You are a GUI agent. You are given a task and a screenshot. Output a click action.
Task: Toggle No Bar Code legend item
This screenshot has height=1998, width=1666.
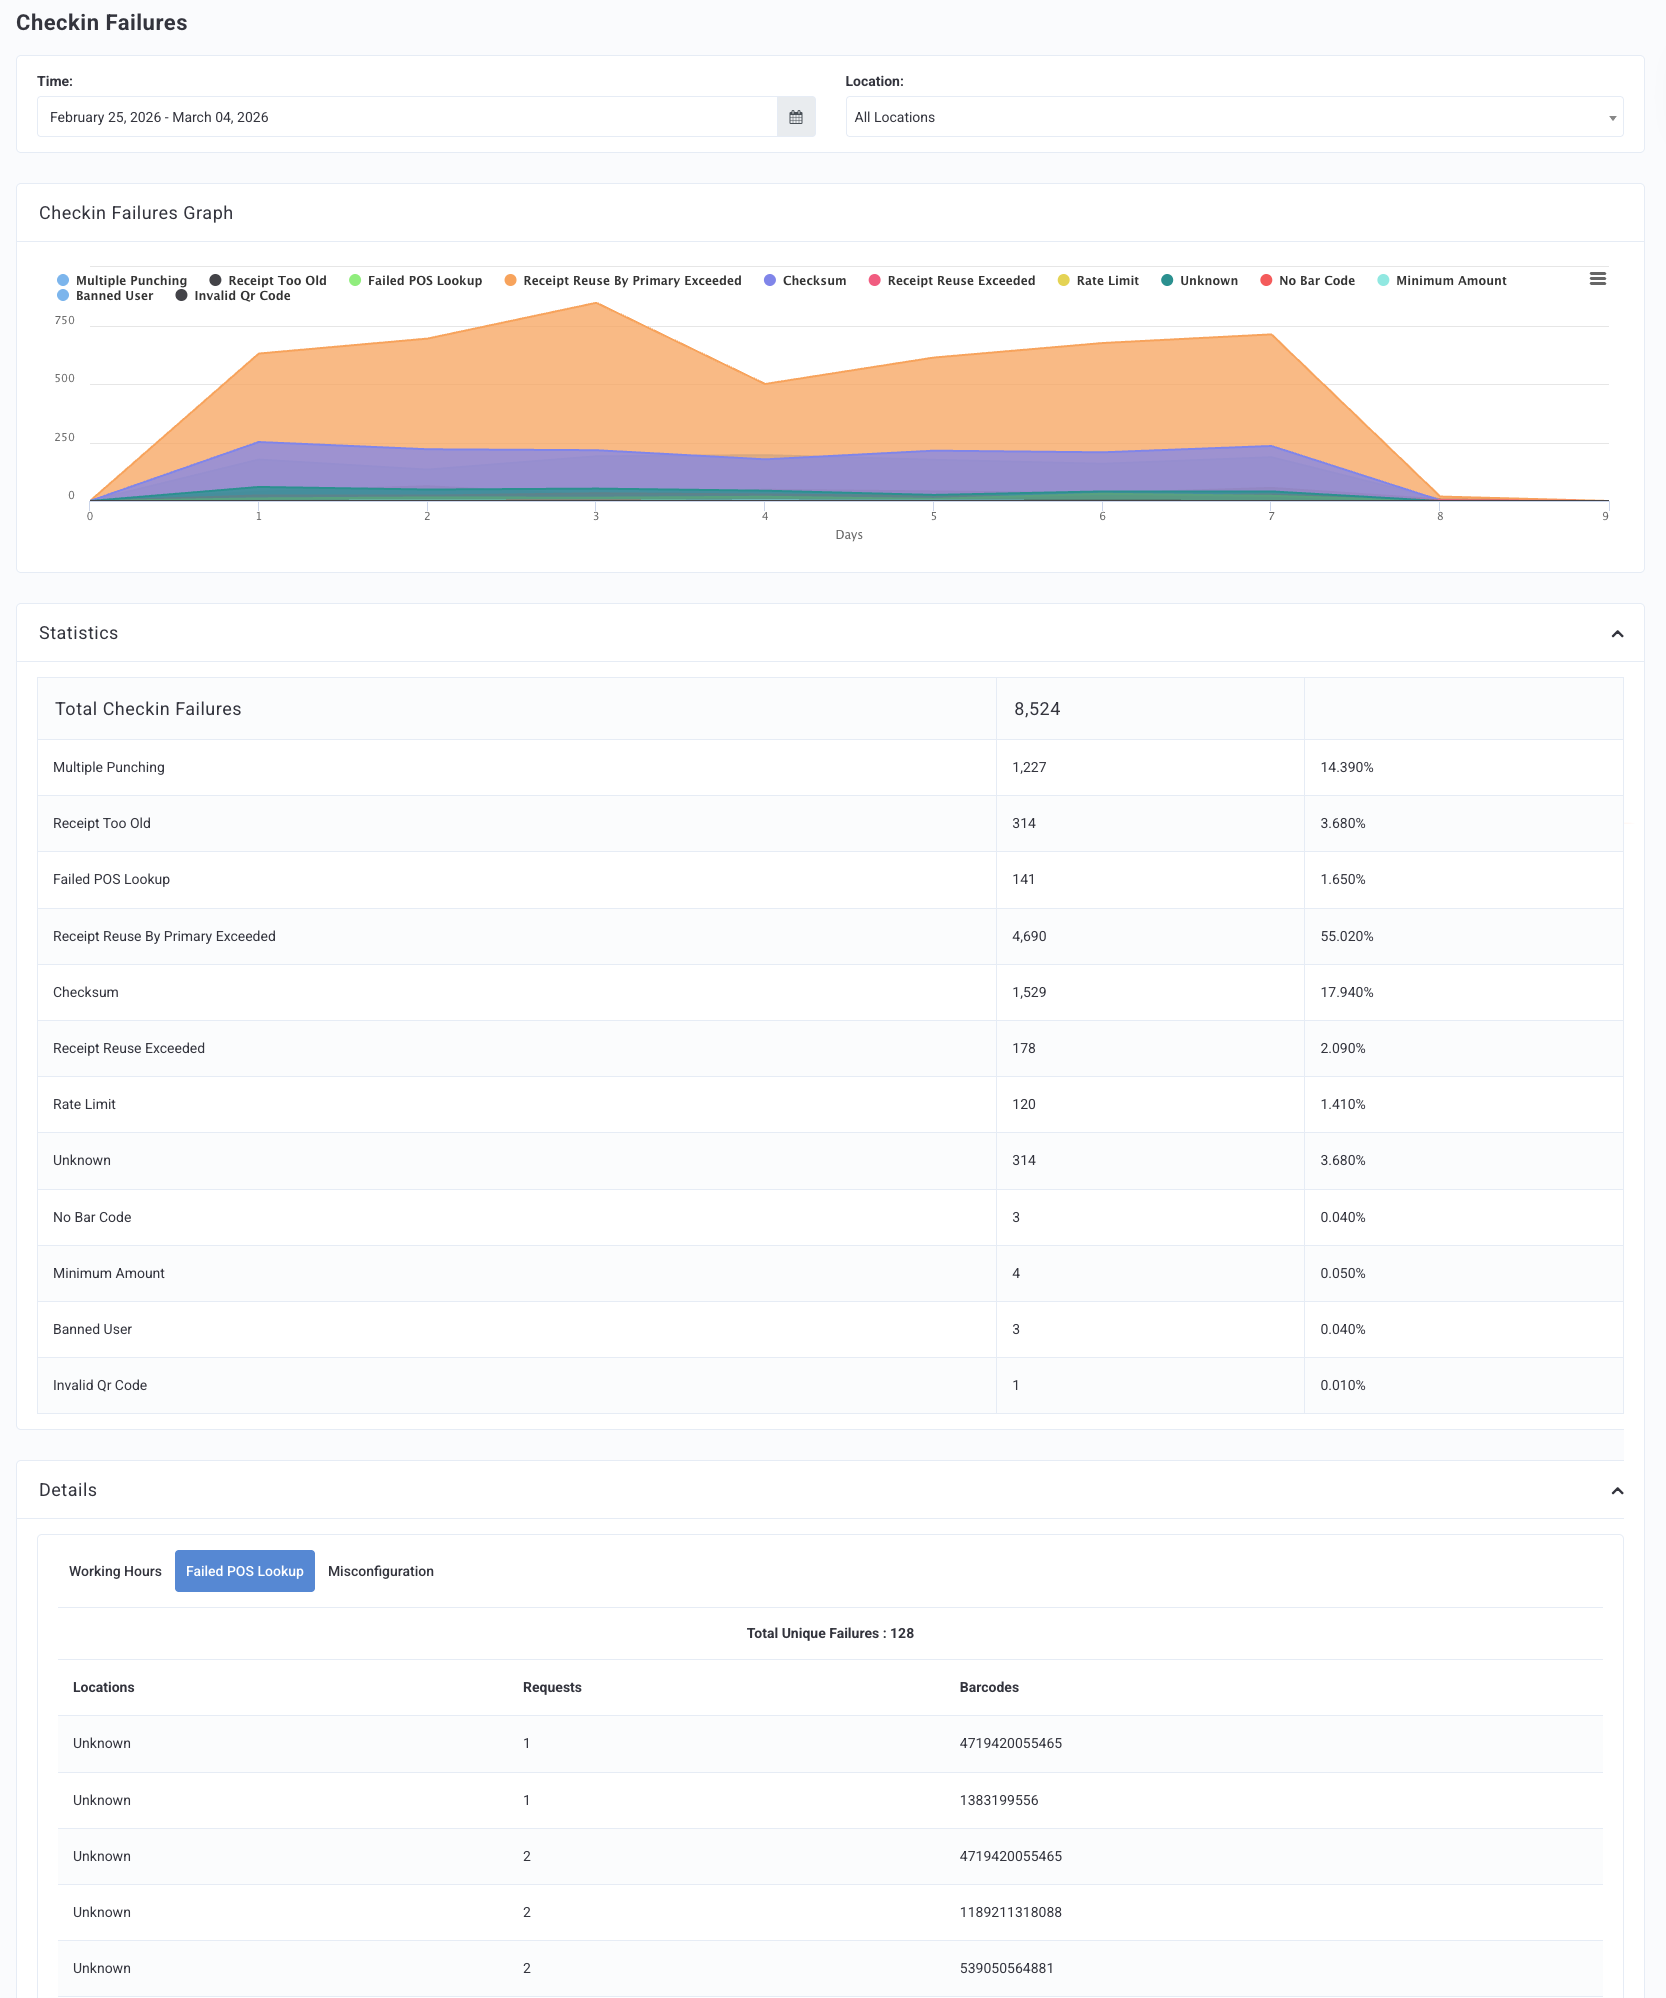pyautogui.click(x=1307, y=281)
